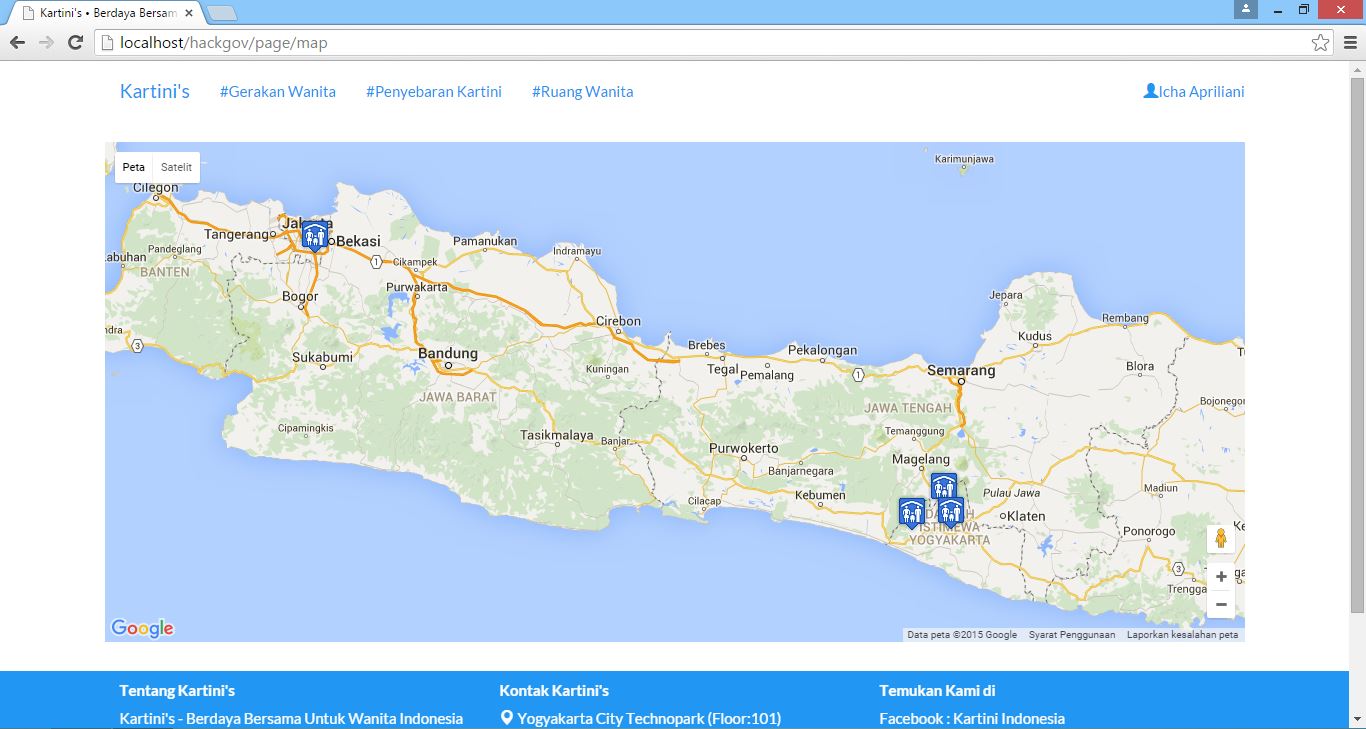Click the Bandung label on the map

click(448, 353)
